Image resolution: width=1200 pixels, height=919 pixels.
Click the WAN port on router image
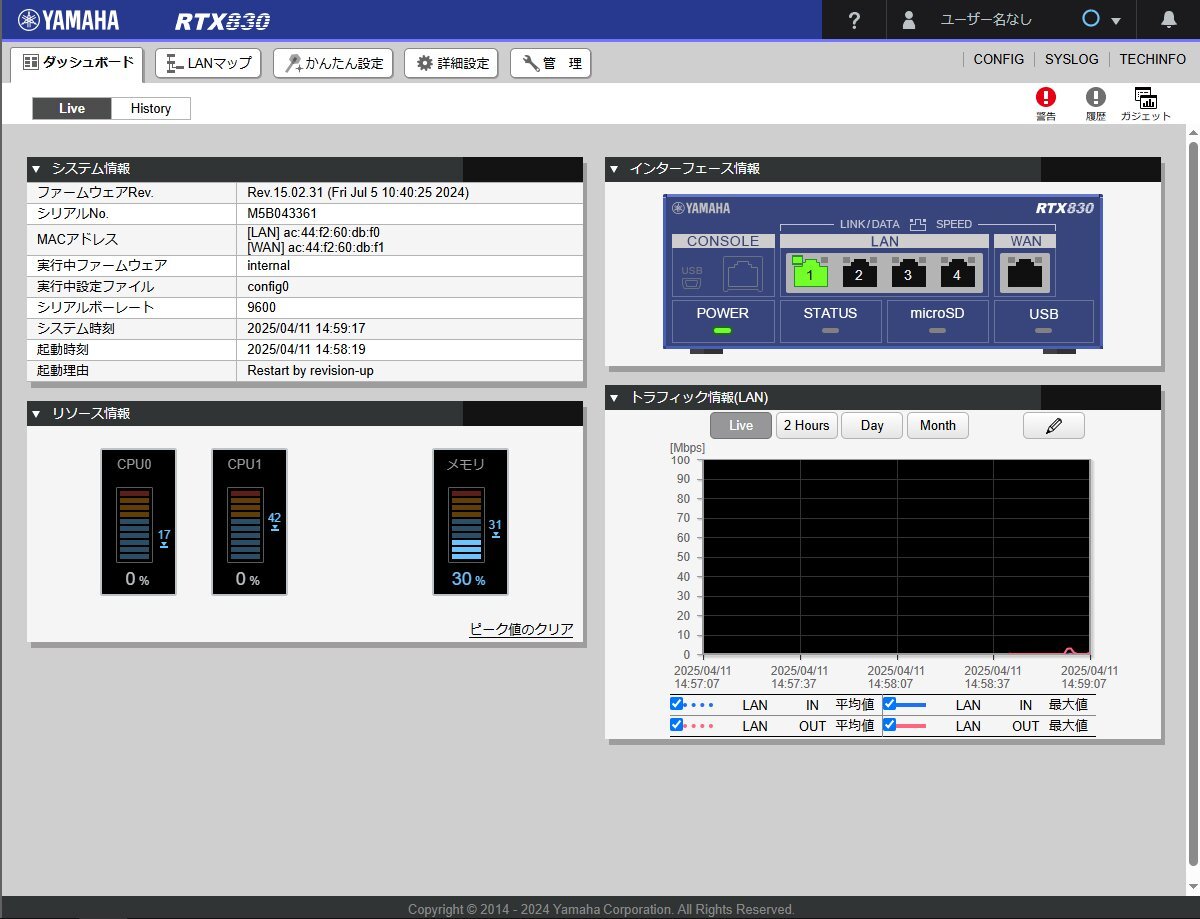pos(1025,271)
